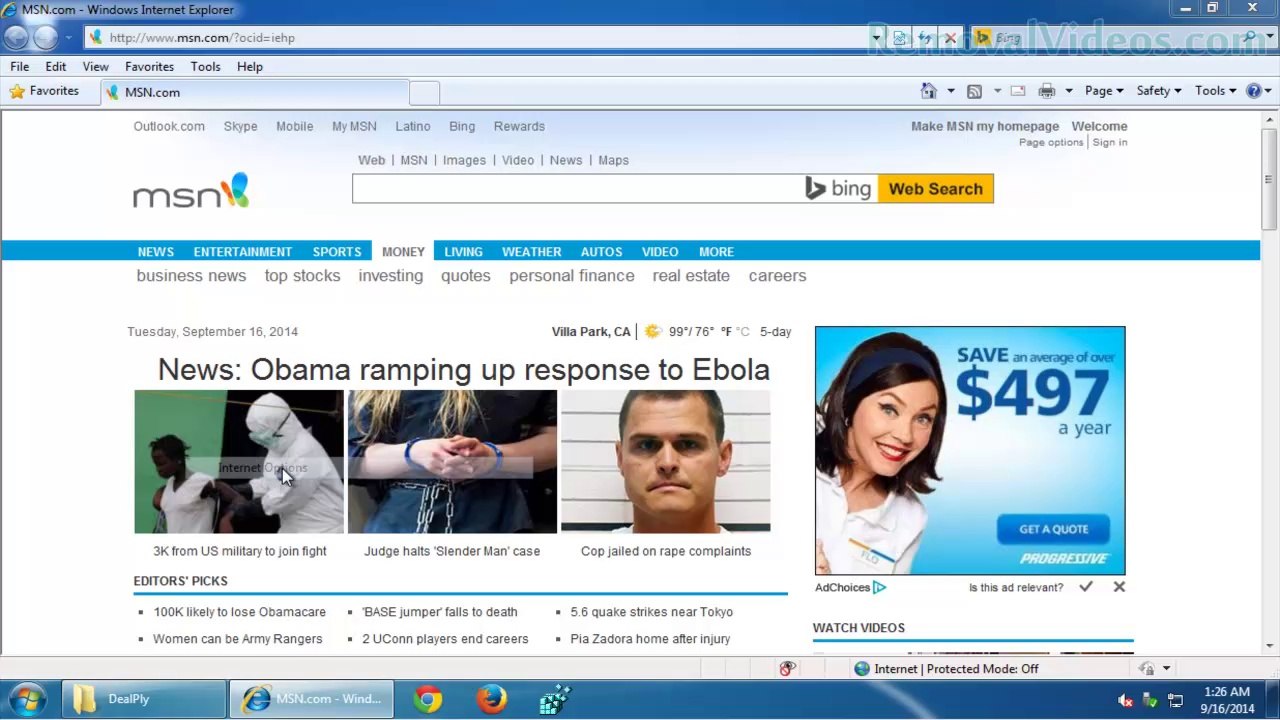The image size is (1280, 720).
Task: Open a new blank tab
Action: tap(424, 92)
